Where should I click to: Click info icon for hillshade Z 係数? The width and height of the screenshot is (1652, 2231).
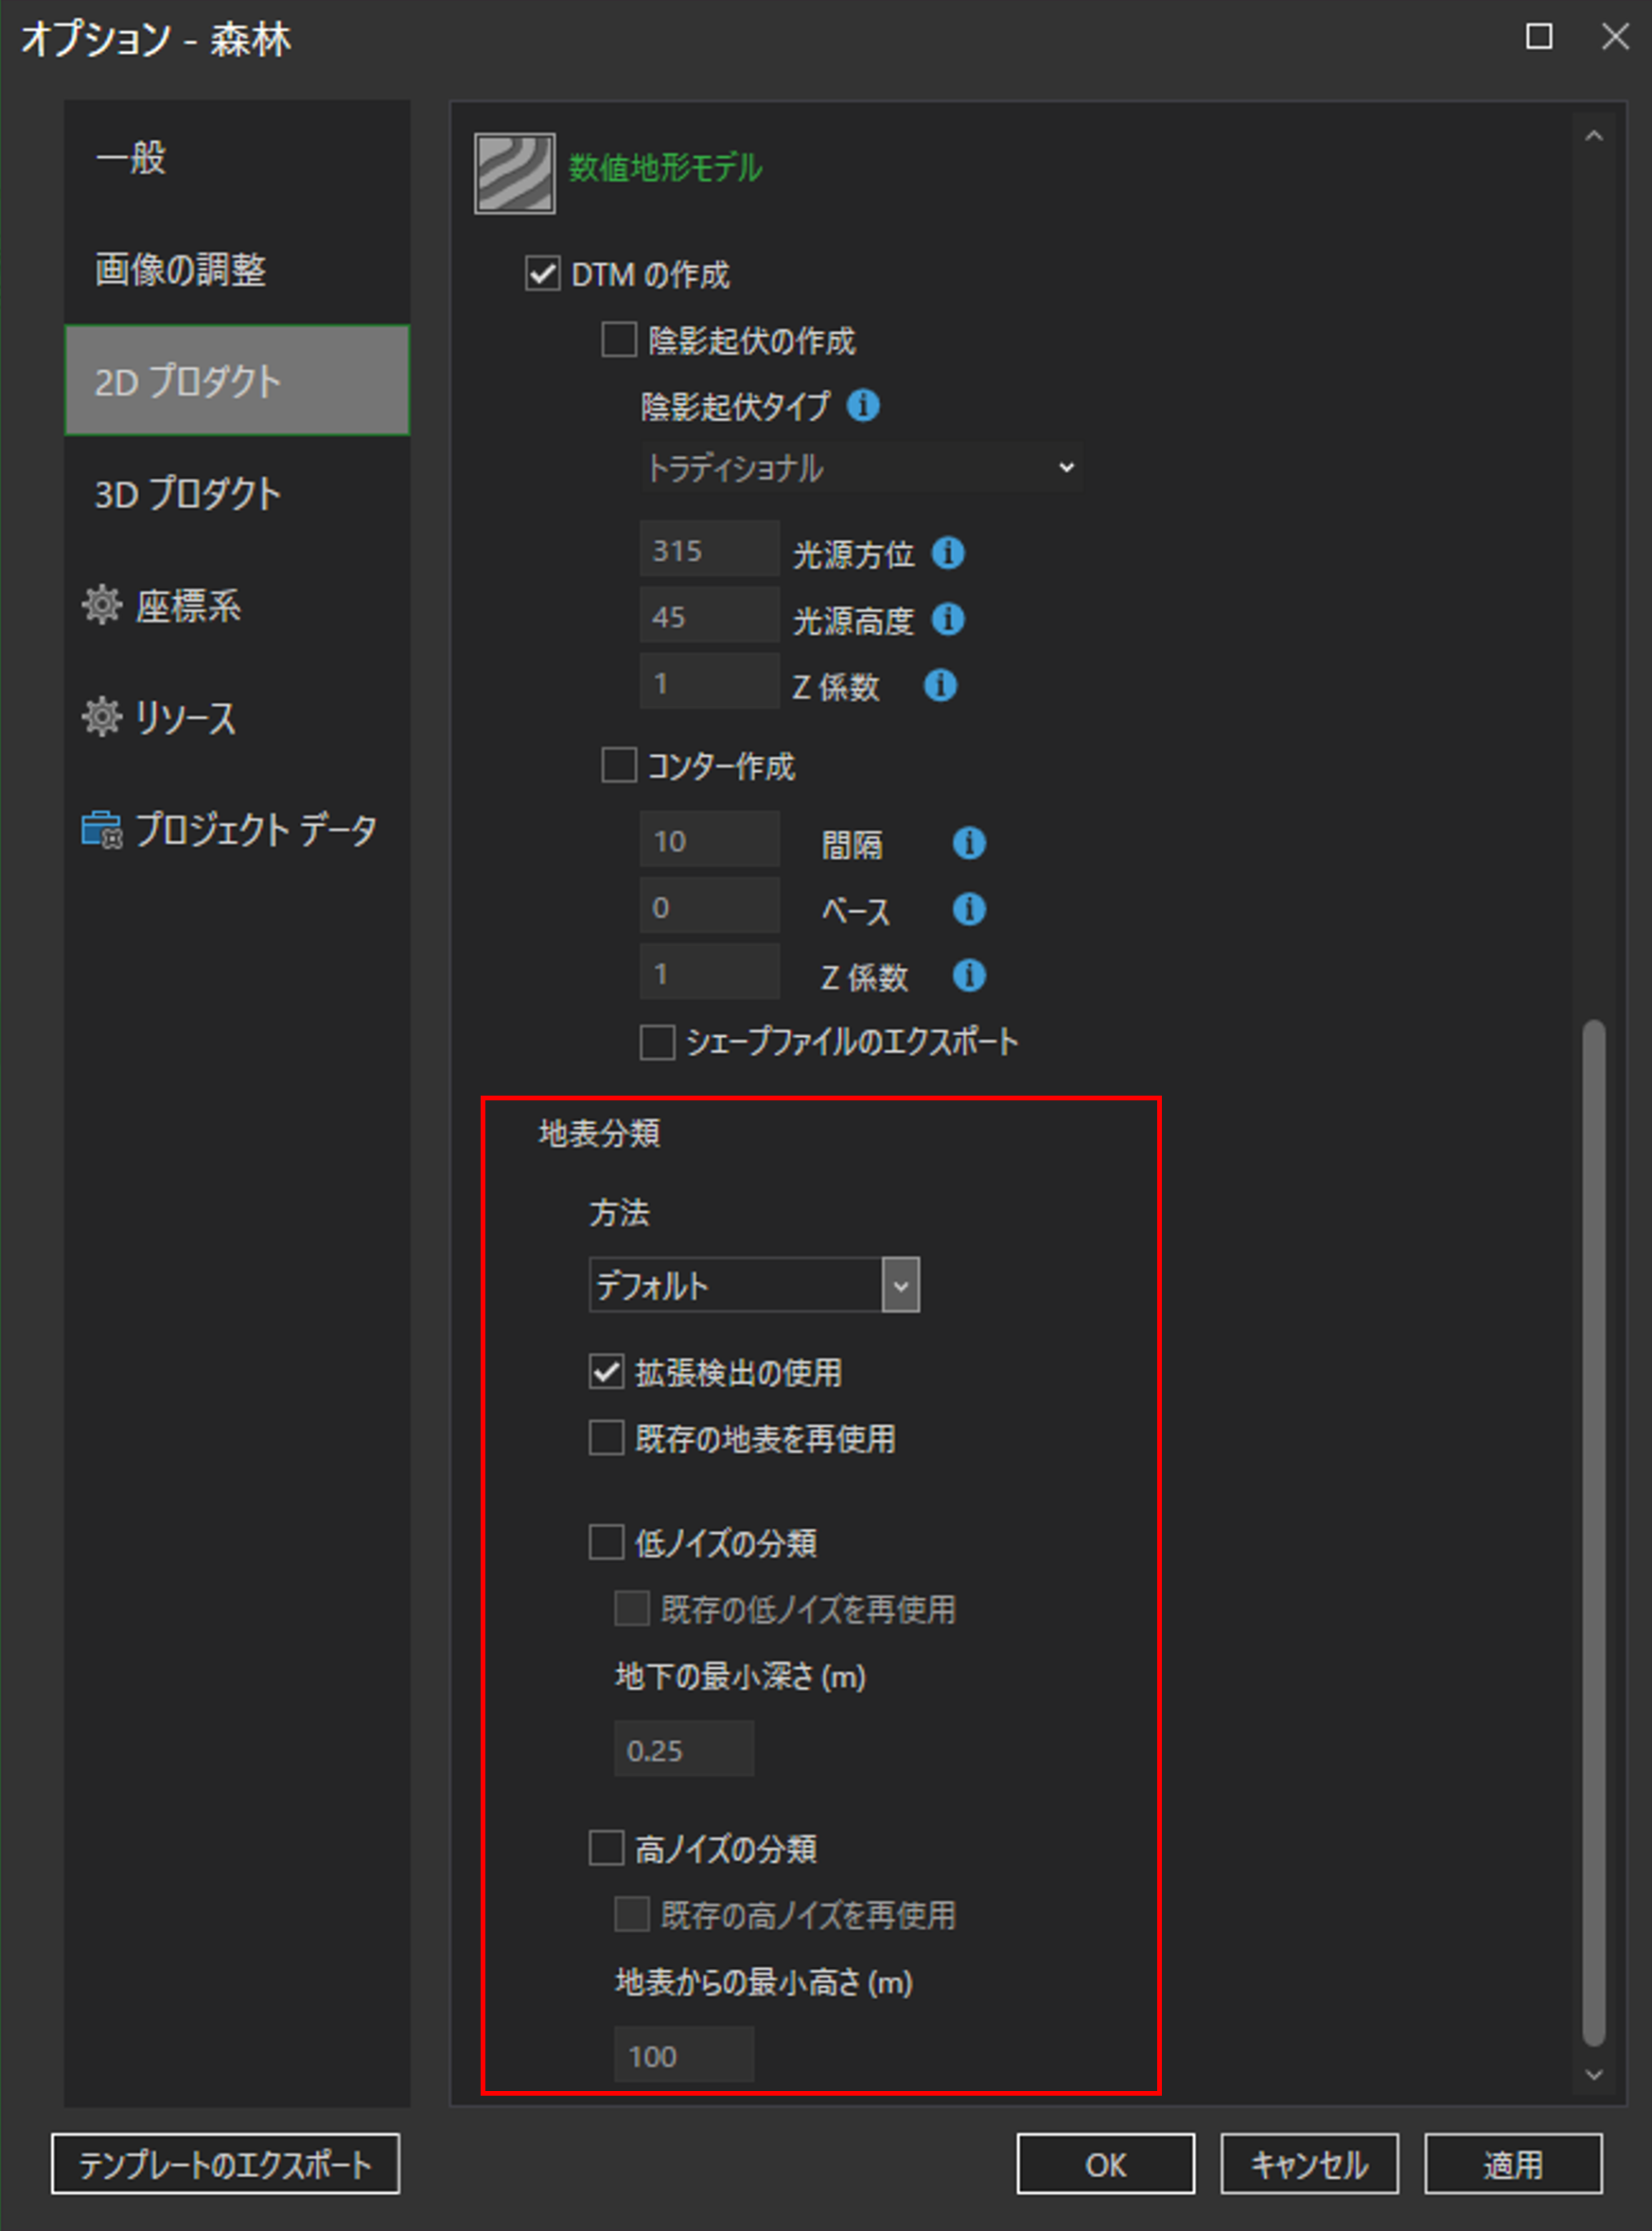pyautogui.click(x=940, y=685)
